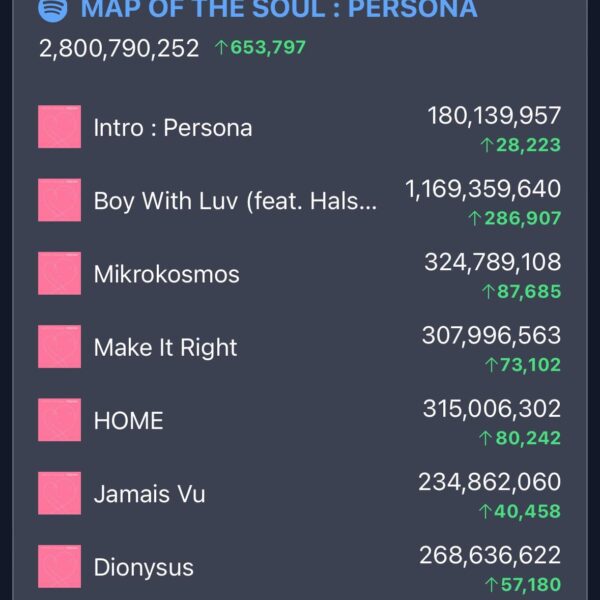Select the Mikrokosmos track name
Image resolution: width=600 pixels, height=600 pixels.
[x=166, y=274]
